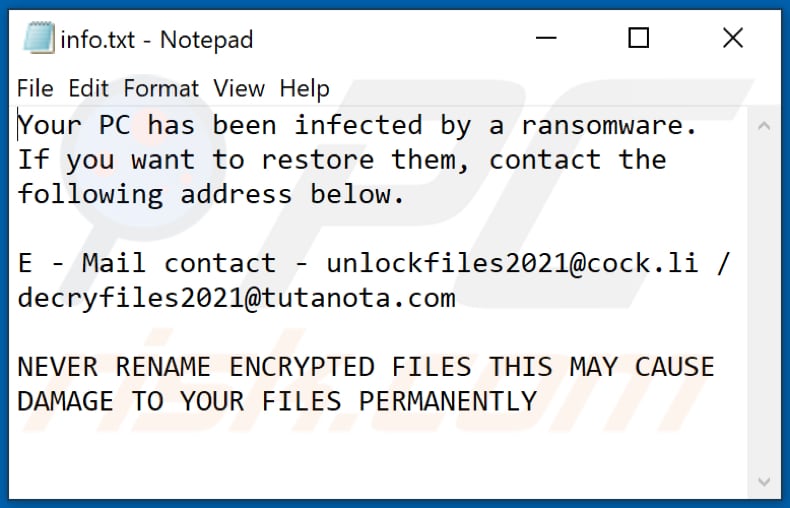The height and width of the screenshot is (508, 790).
Task: Click the scrollbar down arrow
Action: click(x=764, y=479)
